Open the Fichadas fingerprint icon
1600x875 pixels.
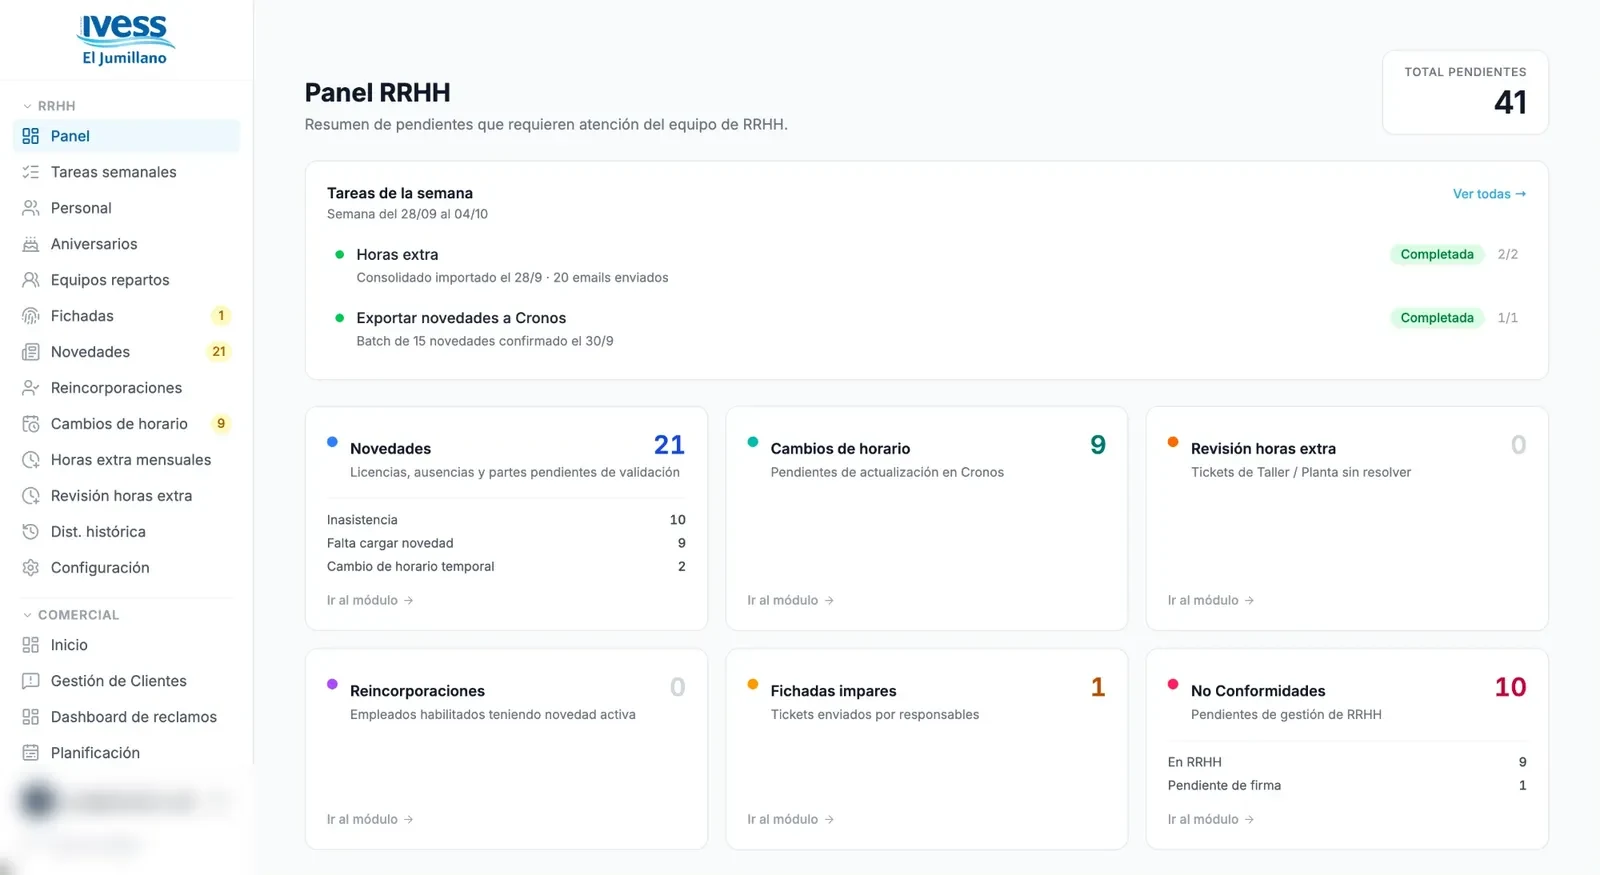[x=31, y=316]
